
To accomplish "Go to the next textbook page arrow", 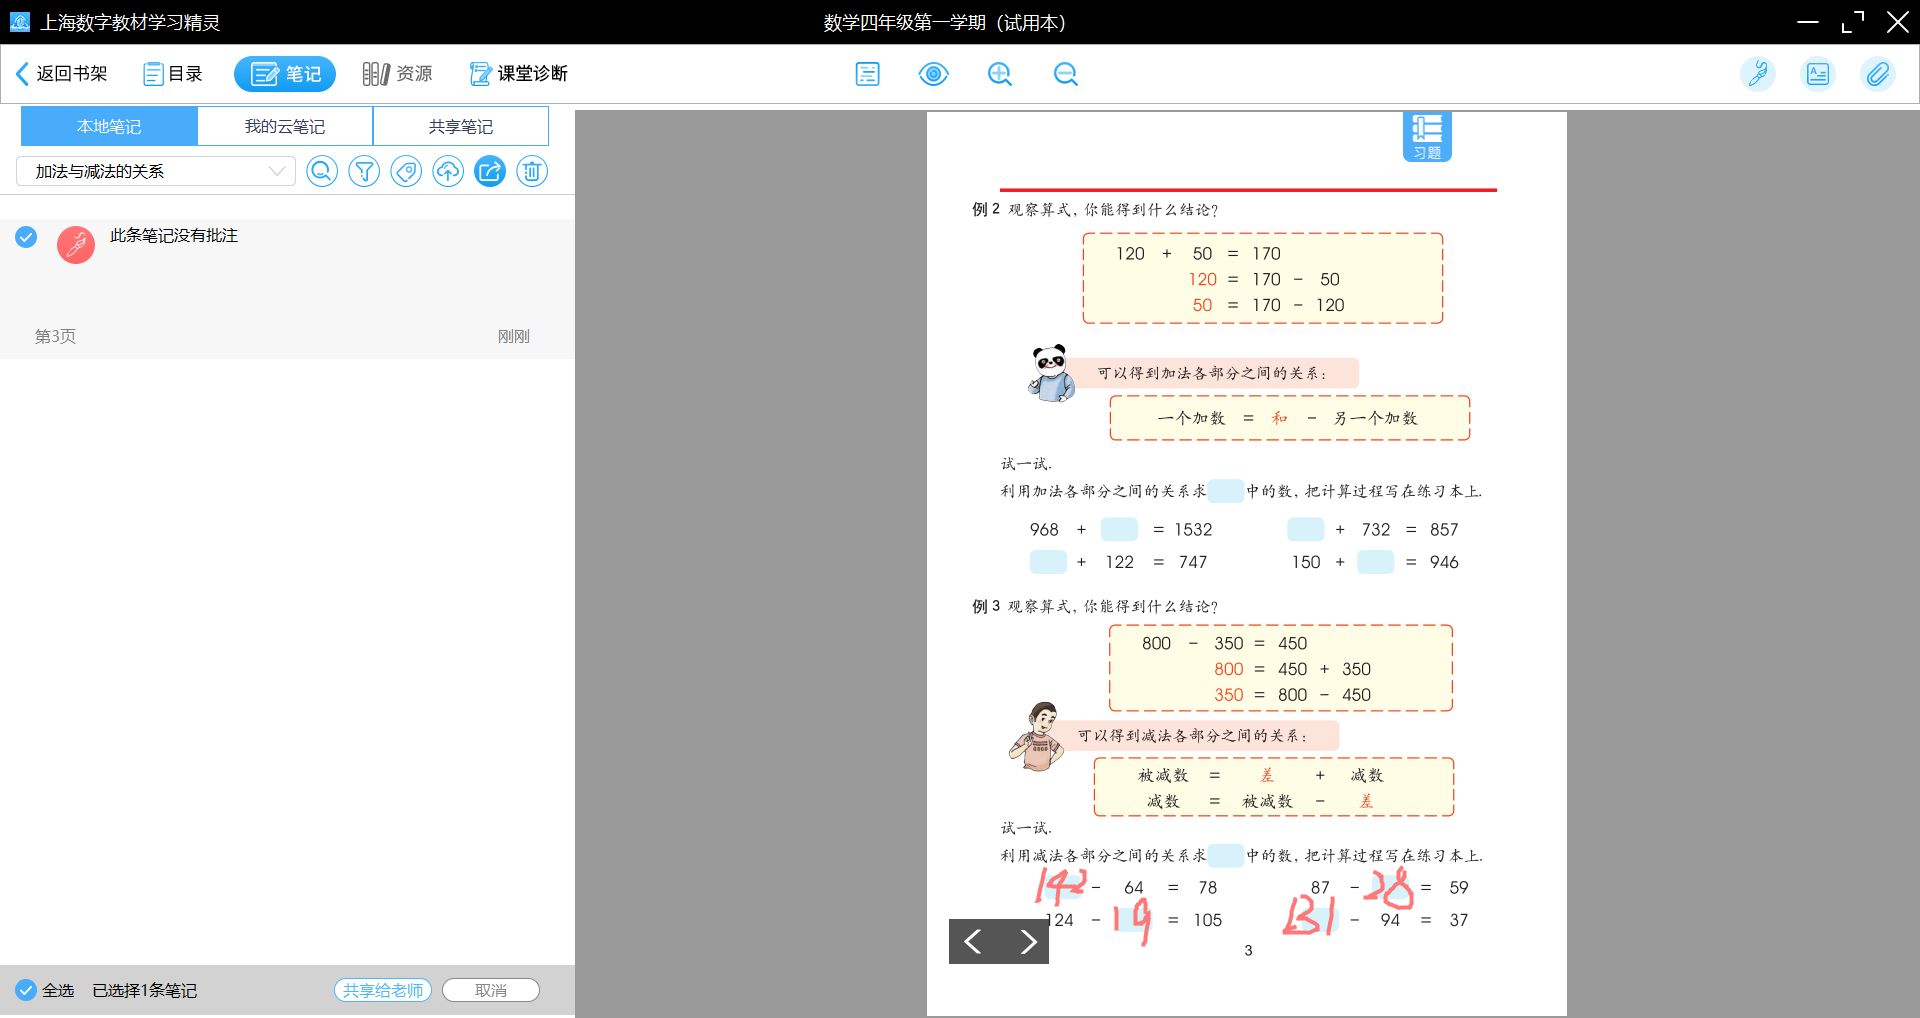I will 1027,941.
